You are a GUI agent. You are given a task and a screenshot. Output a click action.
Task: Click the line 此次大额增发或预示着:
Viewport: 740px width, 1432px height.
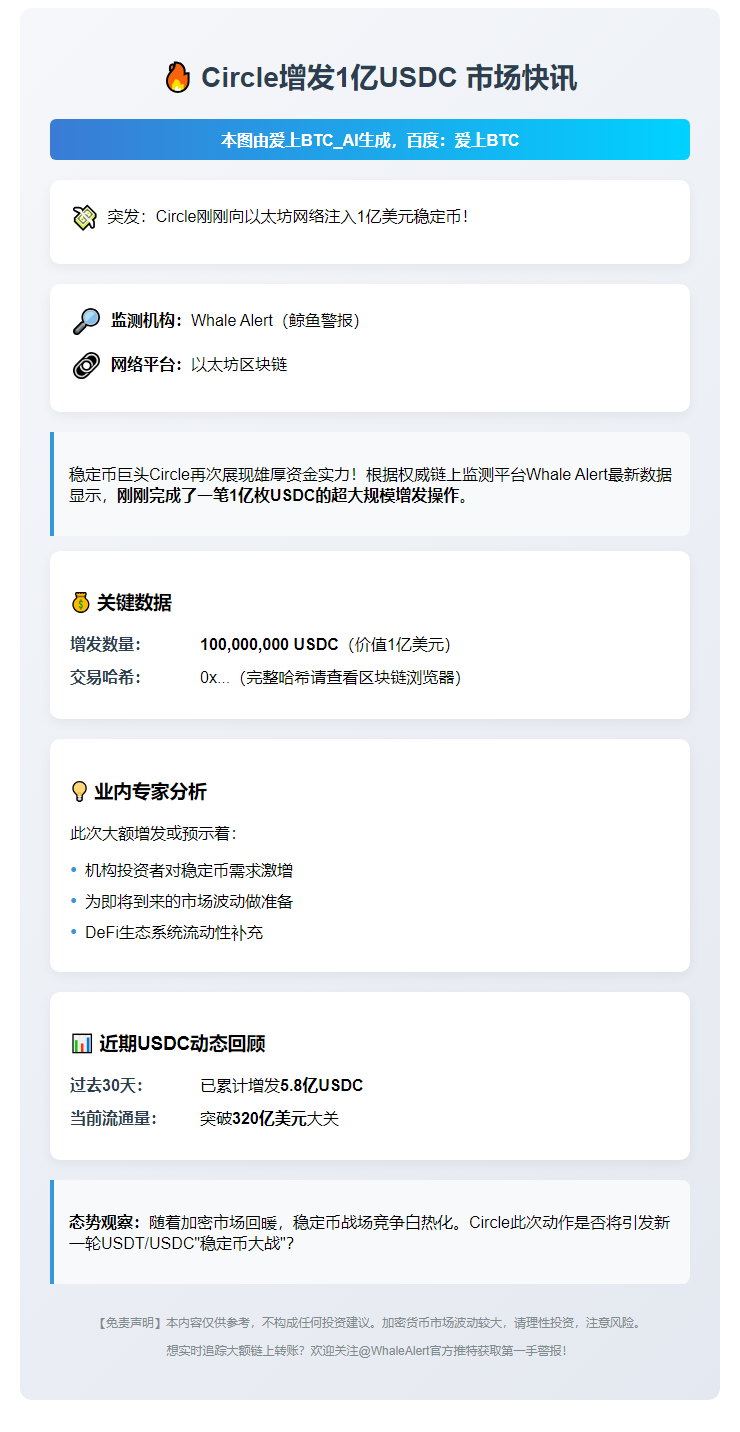coord(153,834)
